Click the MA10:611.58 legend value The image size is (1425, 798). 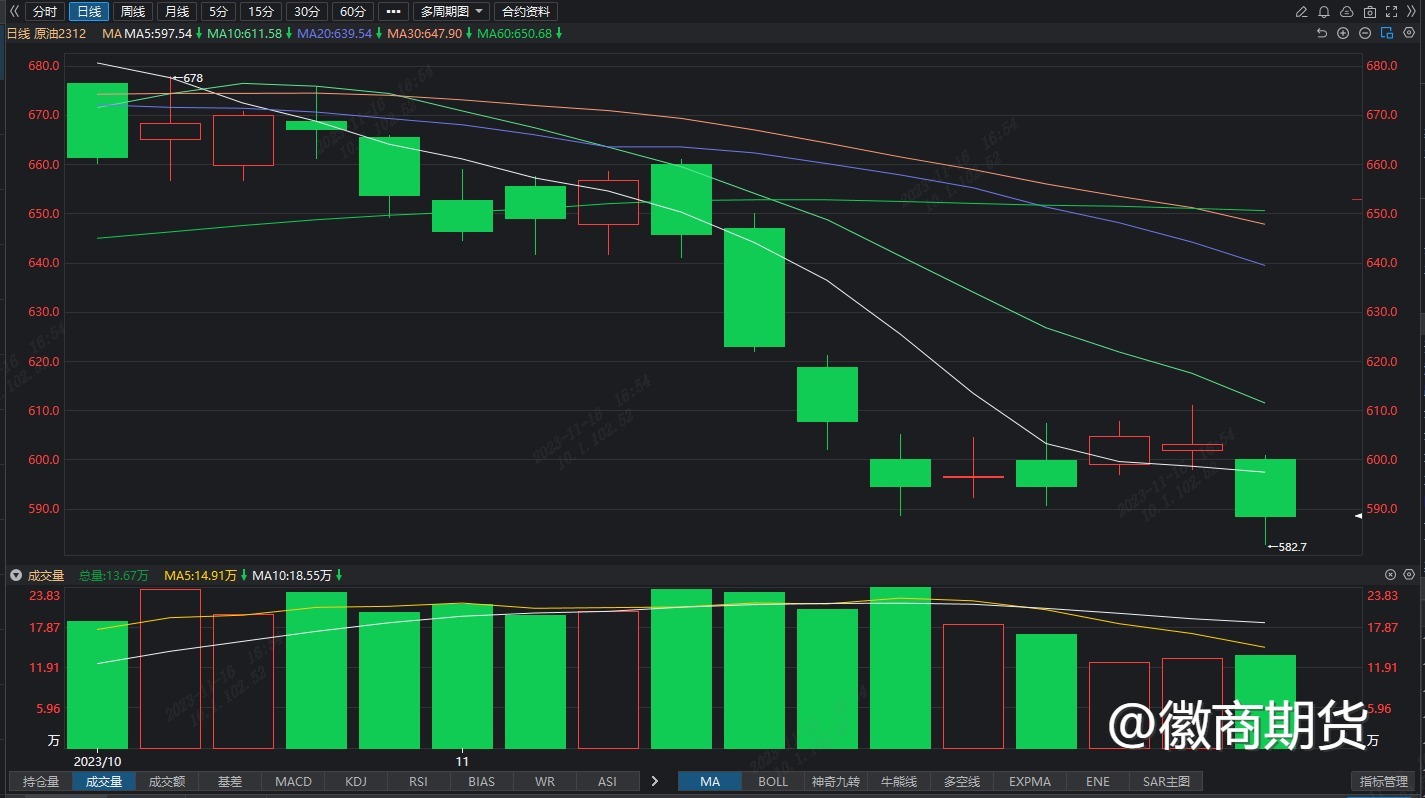(x=244, y=33)
